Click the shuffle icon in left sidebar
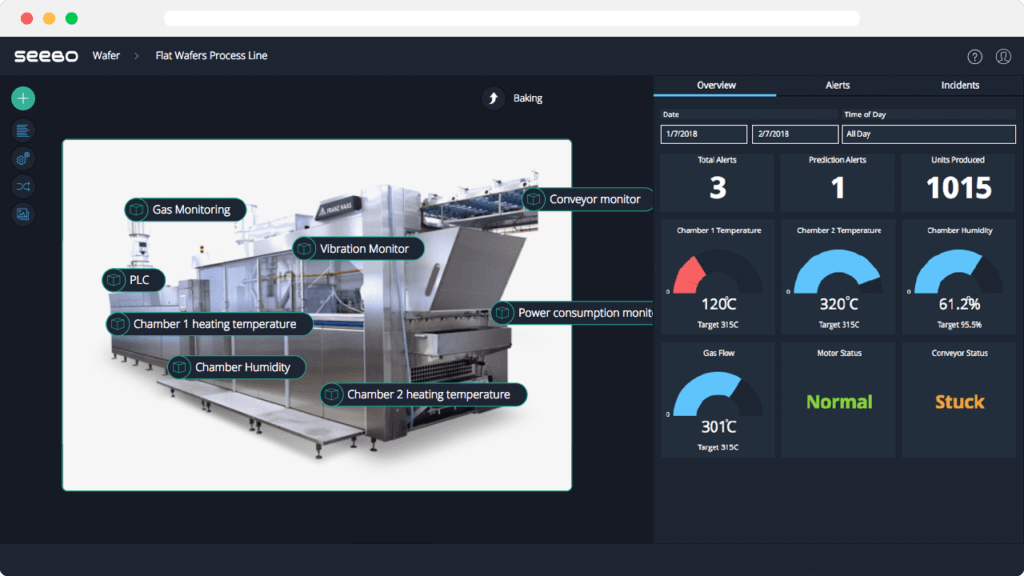Viewport: 1024px width, 576px height. click(x=22, y=186)
